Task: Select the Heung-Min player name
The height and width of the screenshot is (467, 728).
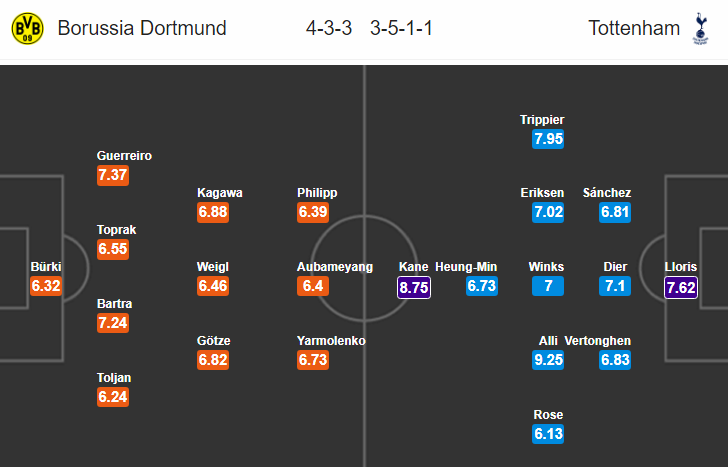Action: [466, 267]
